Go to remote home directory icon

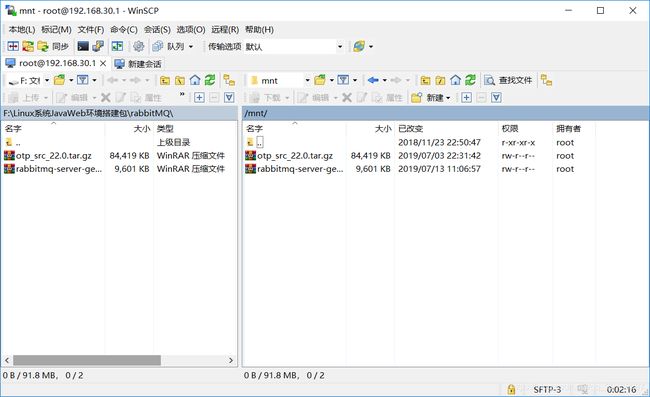point(455,80)
